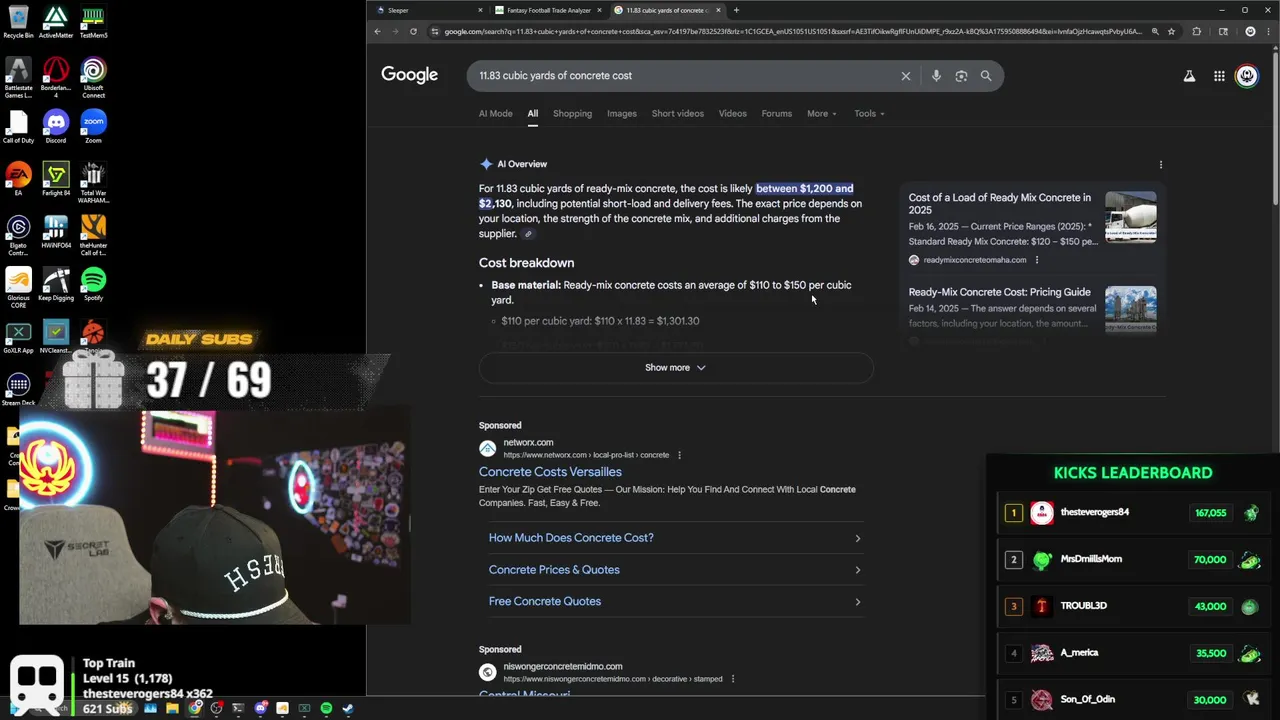Open networx.com ad options menu
This screenshot has width=1280, height=720.
[x=679, y=456]
